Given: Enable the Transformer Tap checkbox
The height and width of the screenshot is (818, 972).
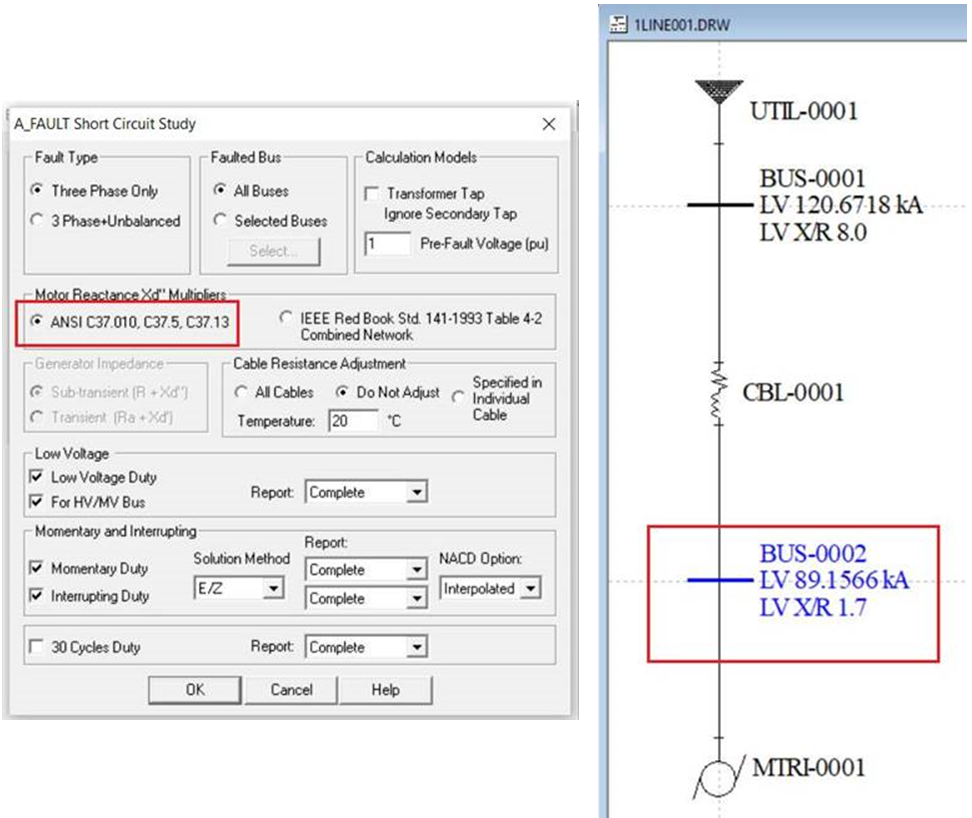Looking at the screenshot, I should tap(372, 194).
